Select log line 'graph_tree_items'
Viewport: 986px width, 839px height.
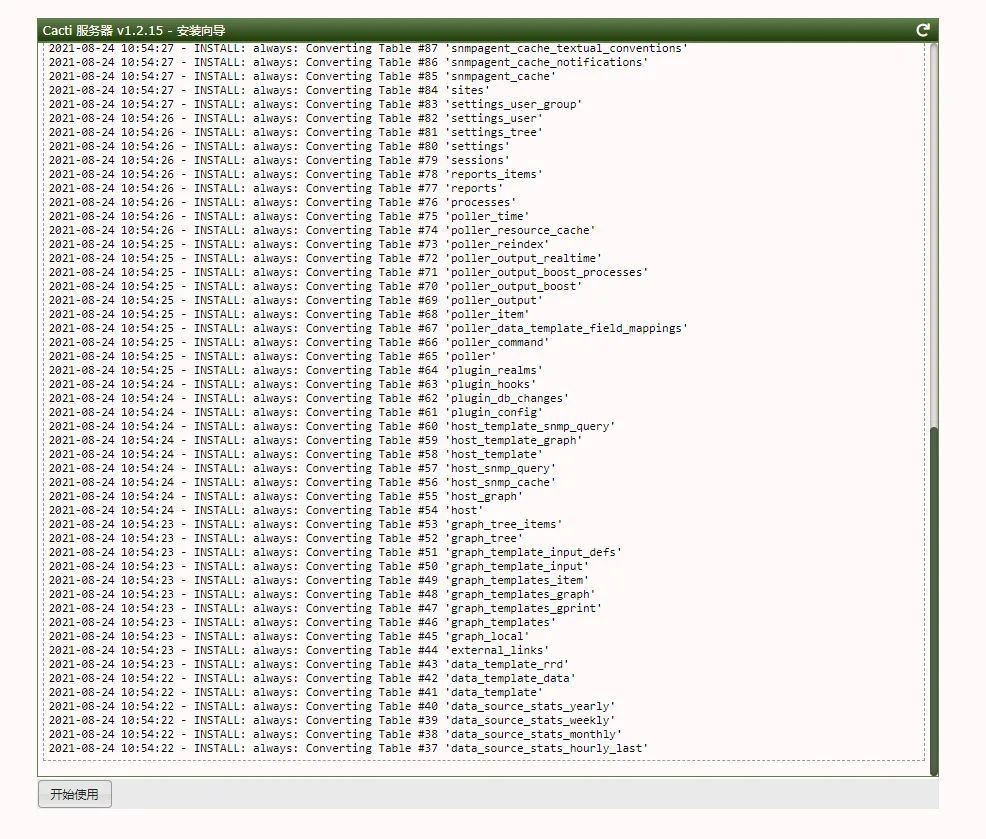click(x=305, y=524)
